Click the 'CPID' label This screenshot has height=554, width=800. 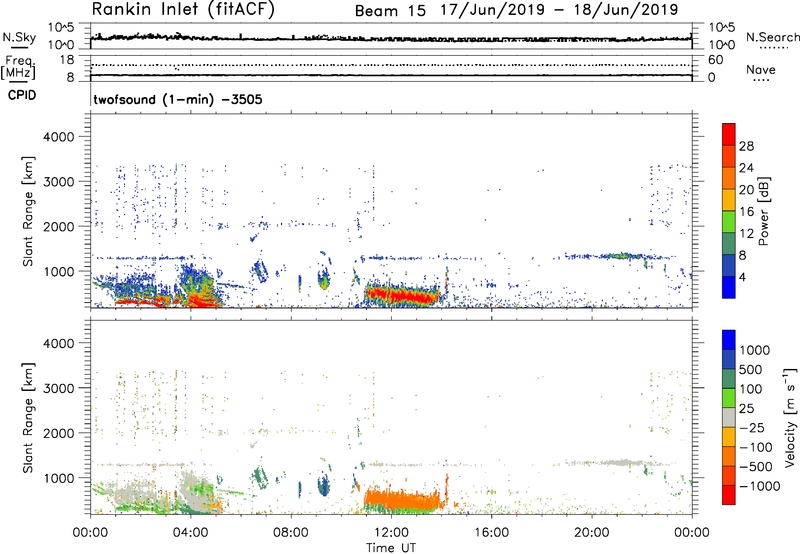click(x=22, y=95)
